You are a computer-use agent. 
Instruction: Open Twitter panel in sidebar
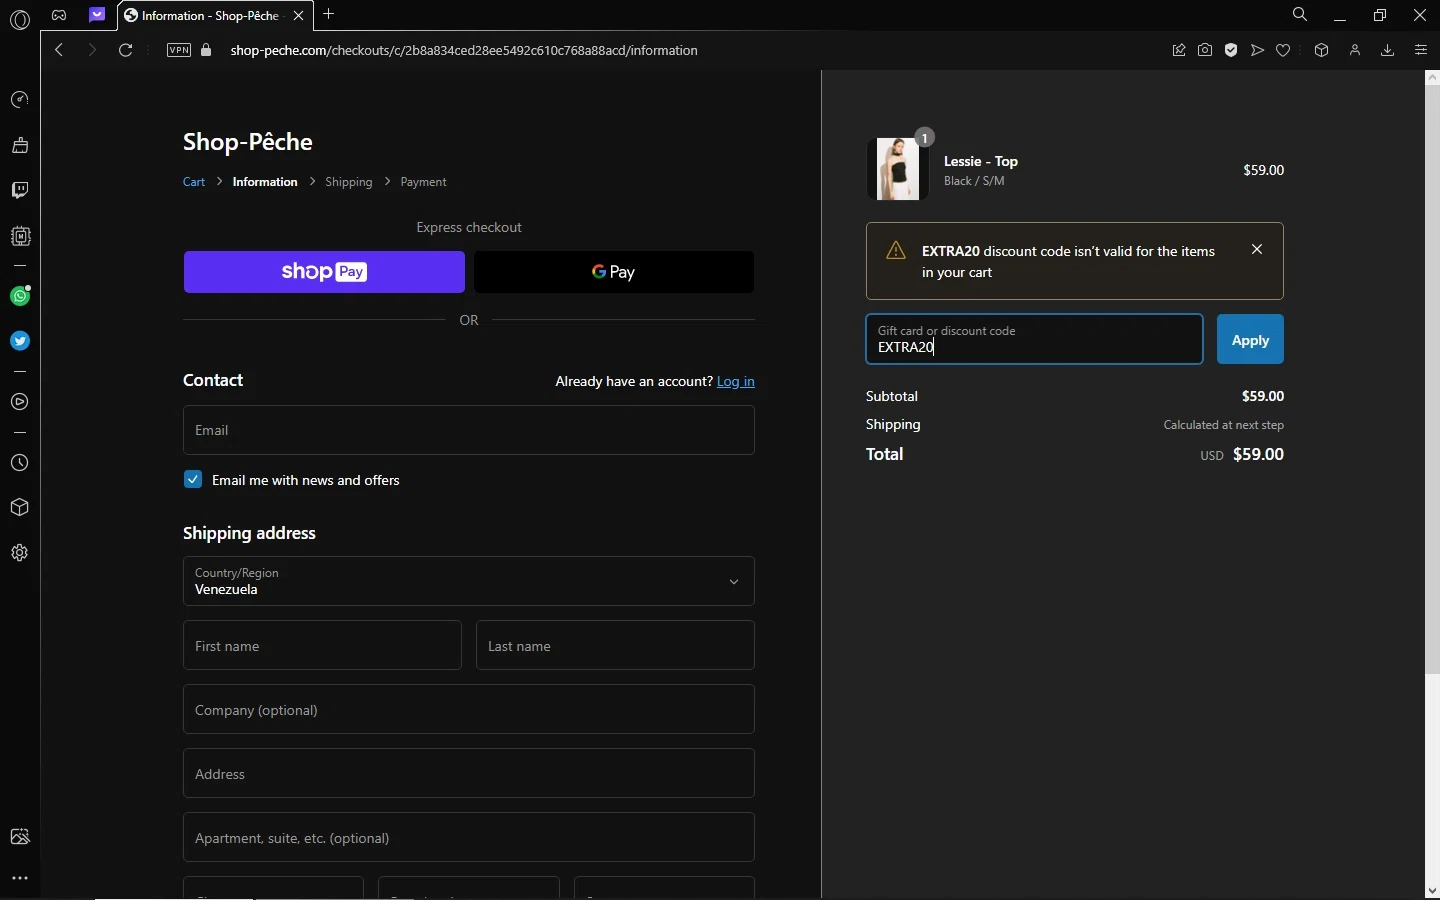[20, 341]
